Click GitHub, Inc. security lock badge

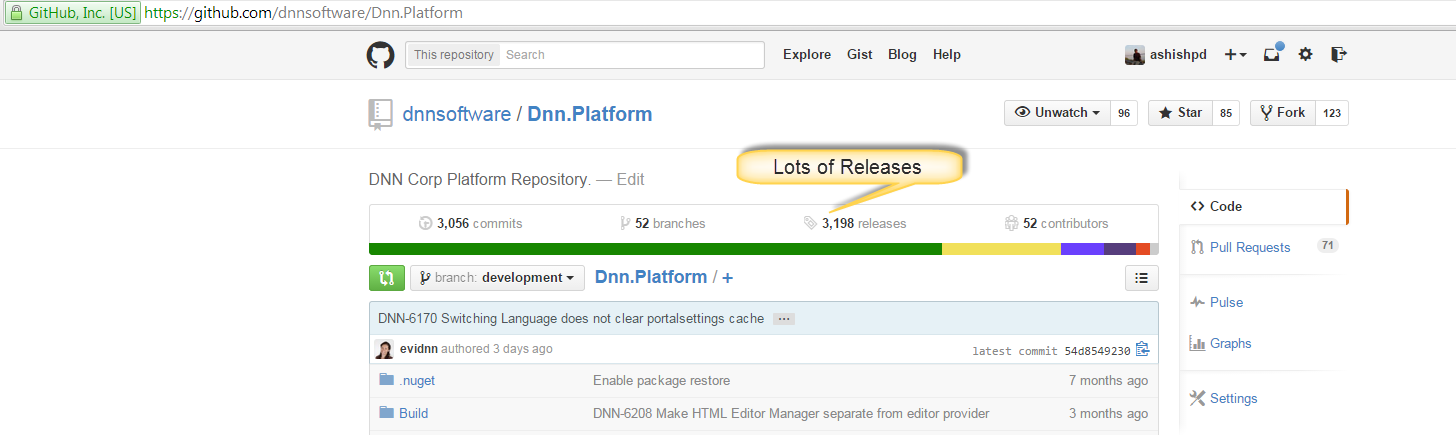click(71, 14)
